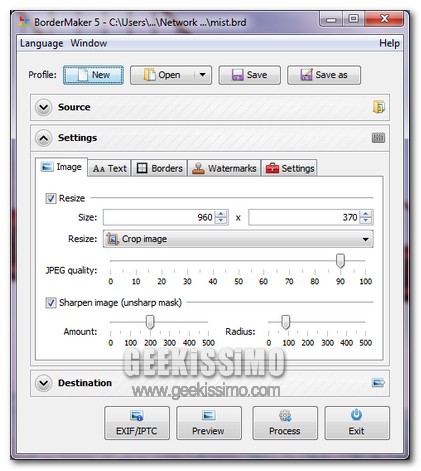Click the Save as profile button

tap(324, 75)
